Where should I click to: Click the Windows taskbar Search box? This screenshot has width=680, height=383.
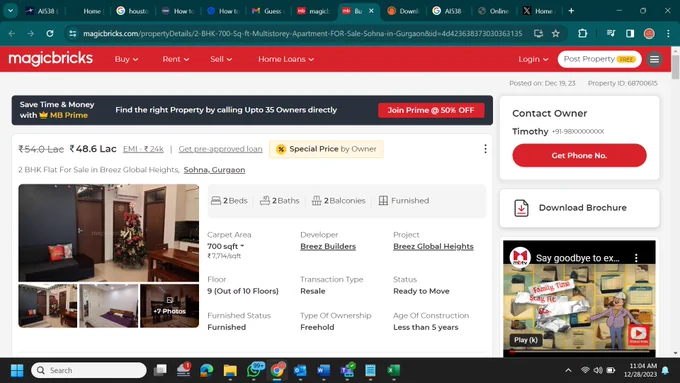pos(89,370)
